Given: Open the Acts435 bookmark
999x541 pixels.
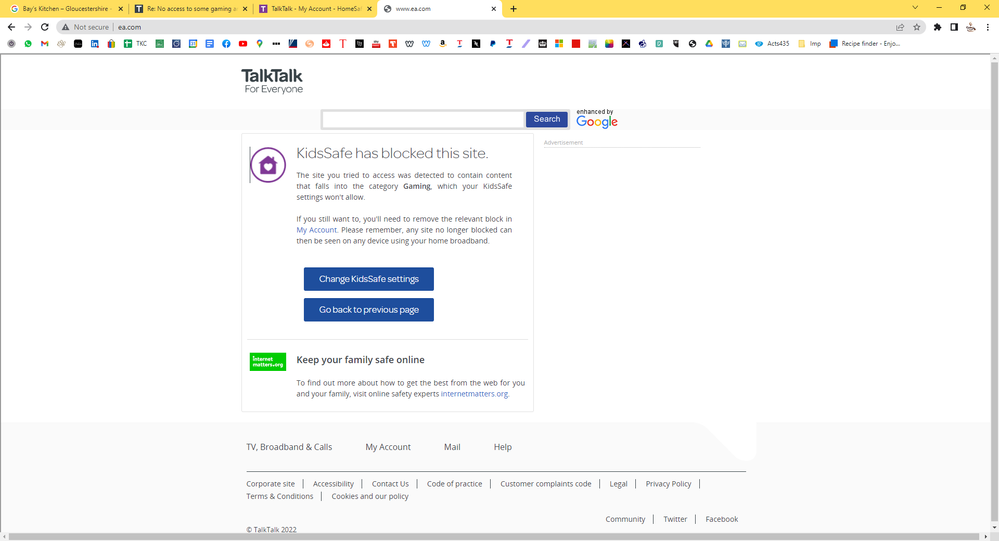Looking at the screenshot, I should 772,44.
